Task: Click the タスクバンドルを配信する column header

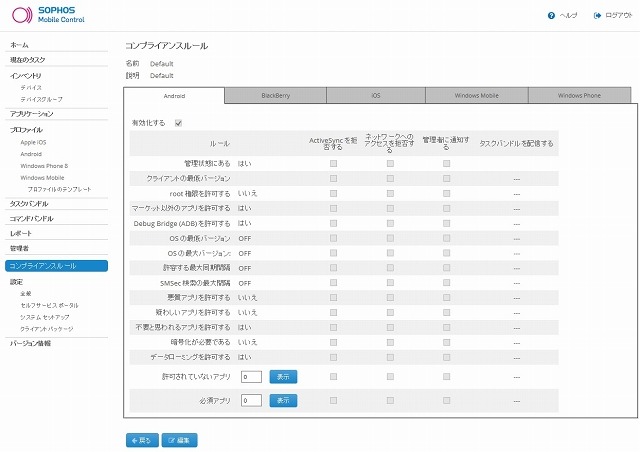Action: (516, 143)
